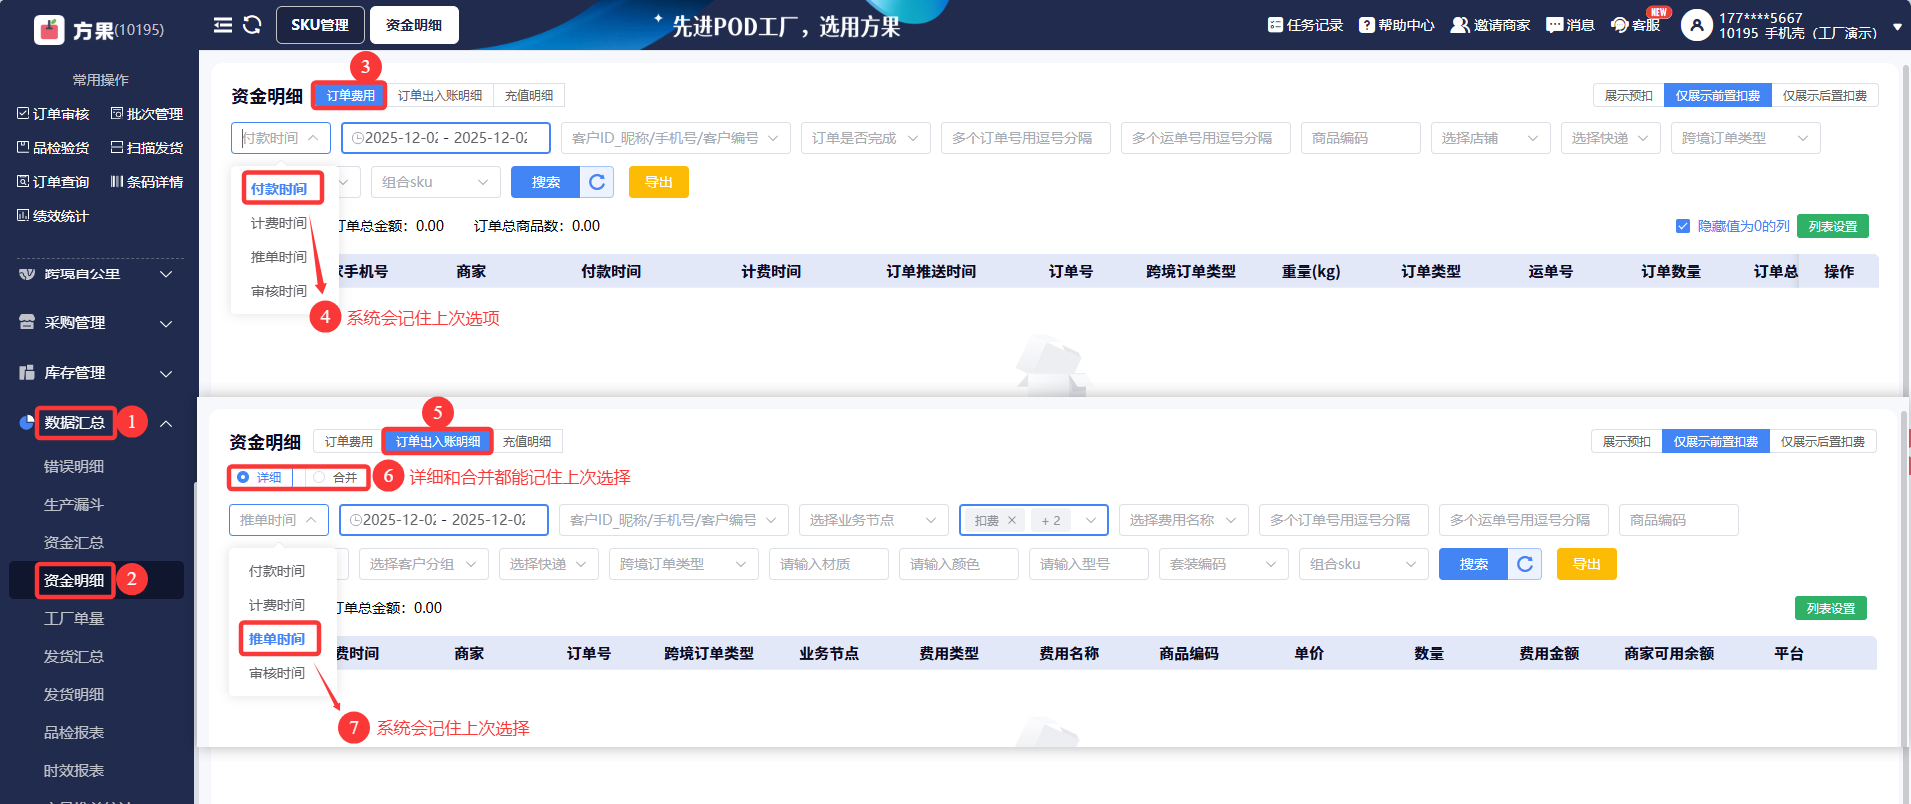Click the yellow 导出 button in upper panel
Image resolution: width=1911 pixels, height=804 pixels.
click(x=658, y=182)
